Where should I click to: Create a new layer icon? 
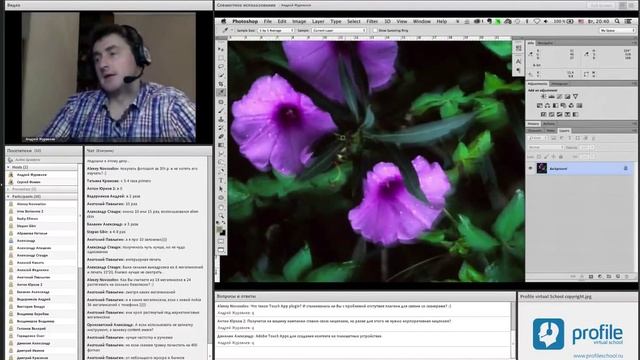click(618, 276)
